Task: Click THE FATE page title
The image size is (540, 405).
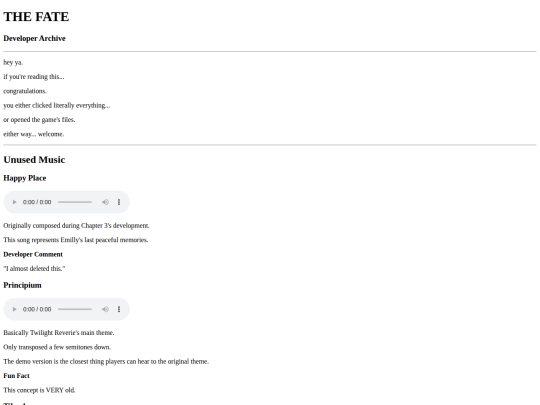Action: point(36,17)
